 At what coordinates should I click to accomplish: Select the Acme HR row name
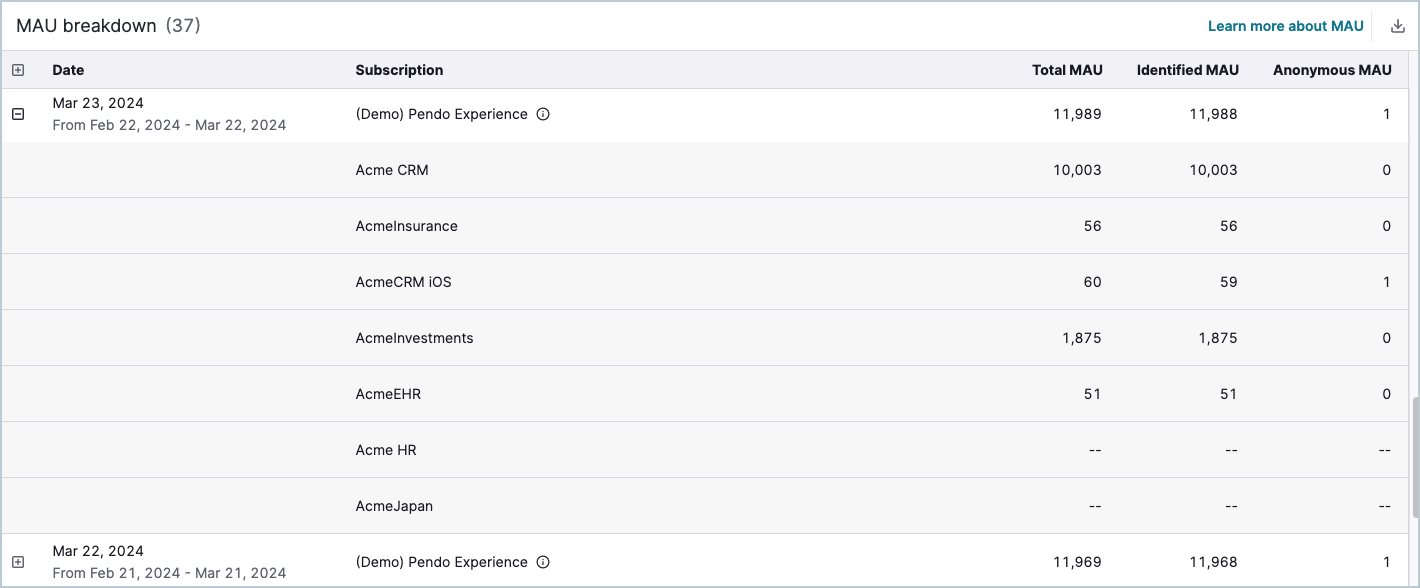[386, 450]
